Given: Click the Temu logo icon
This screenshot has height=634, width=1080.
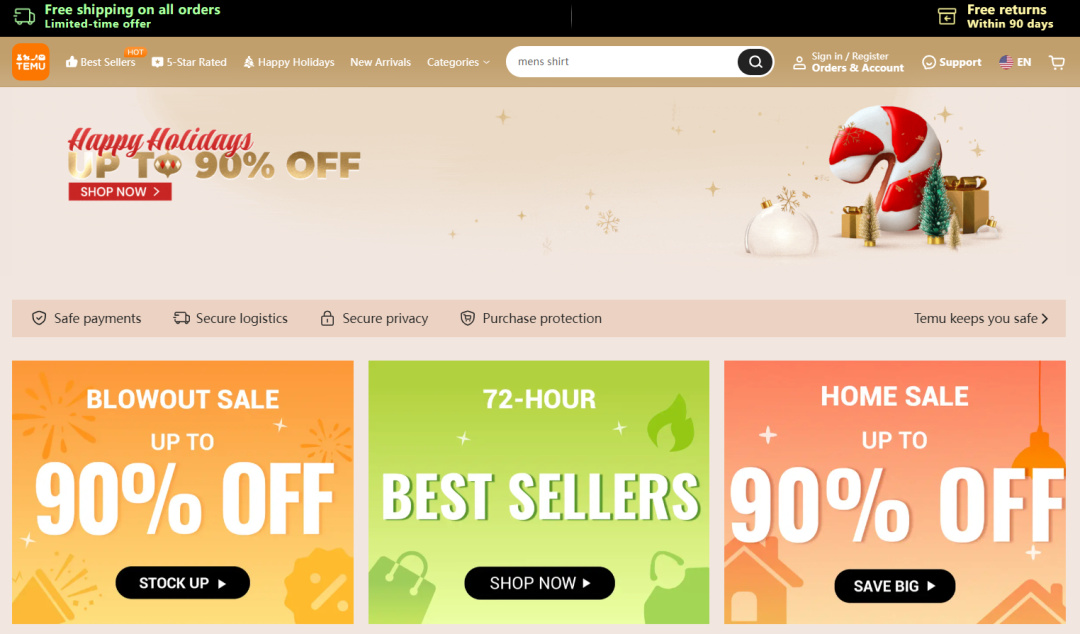Looking at the screenshot, I should (x=30, y=62).
